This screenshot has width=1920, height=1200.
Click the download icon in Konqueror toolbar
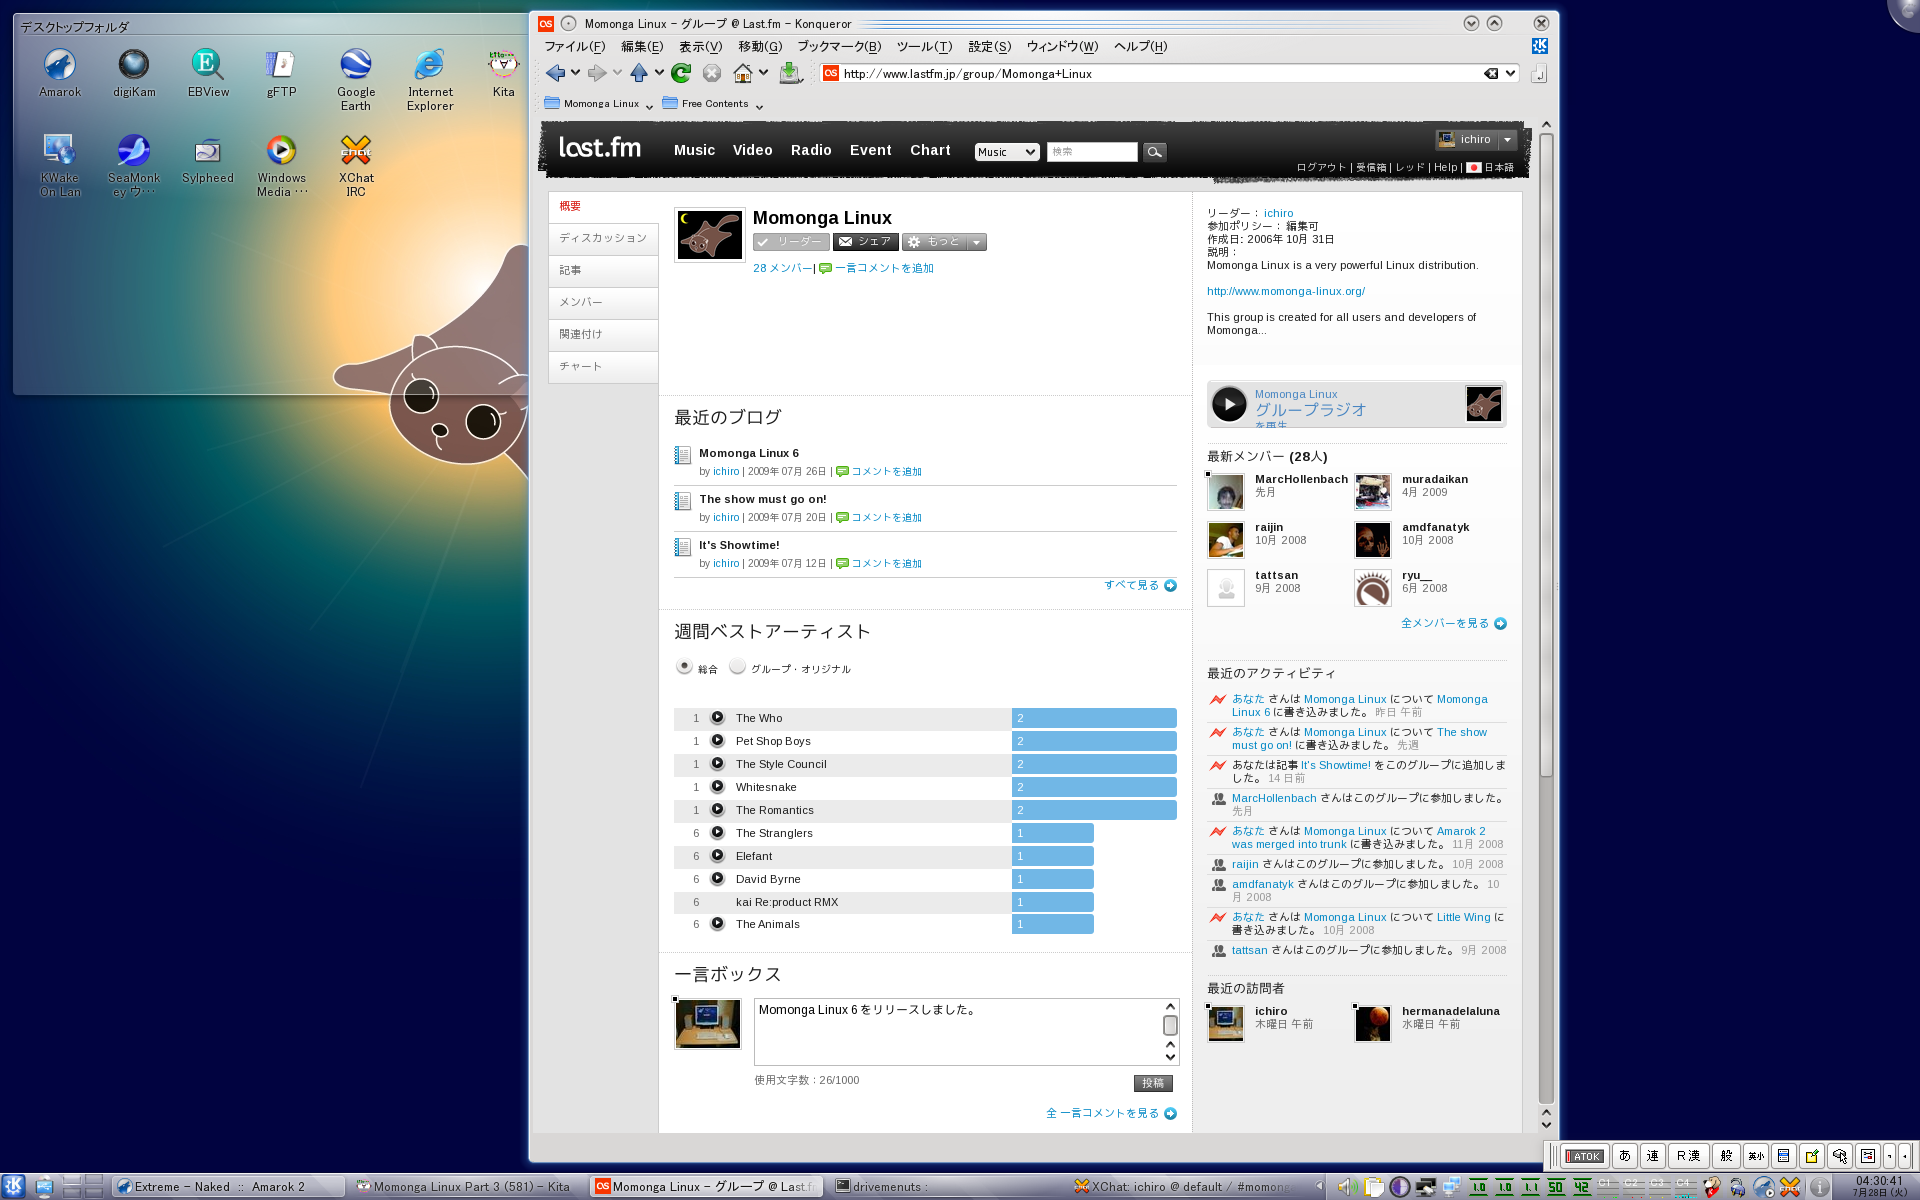coord(790,72)
